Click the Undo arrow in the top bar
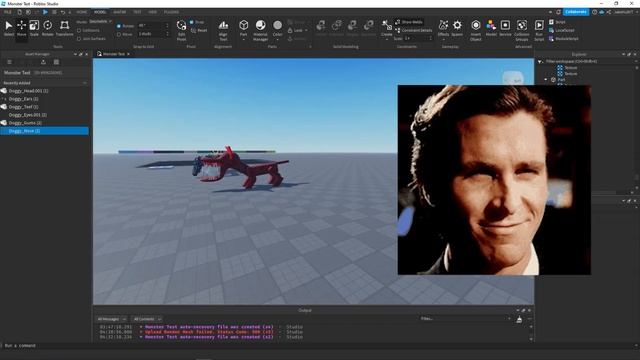Viewport: 640px width, 360px height. coord(63,12)
